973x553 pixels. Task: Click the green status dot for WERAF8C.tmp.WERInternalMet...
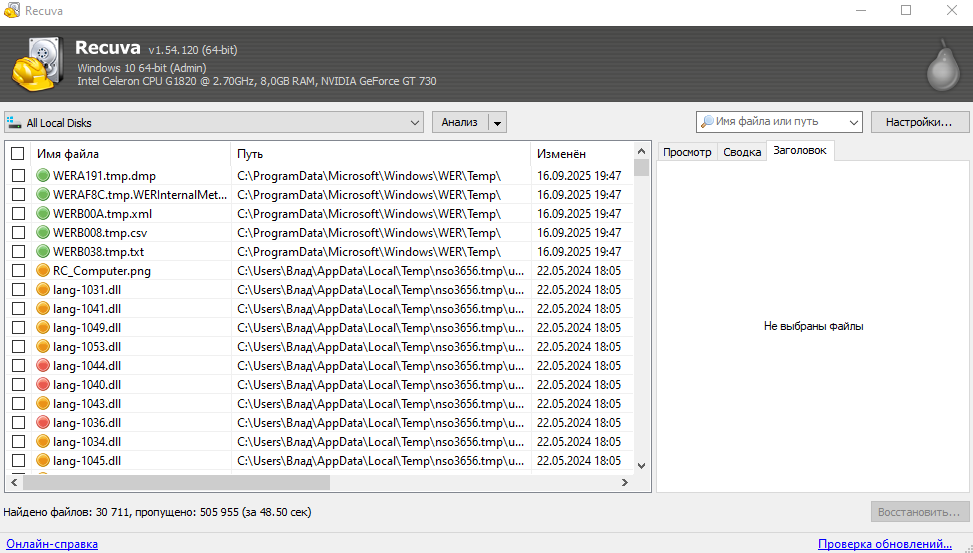coord(43,195)
